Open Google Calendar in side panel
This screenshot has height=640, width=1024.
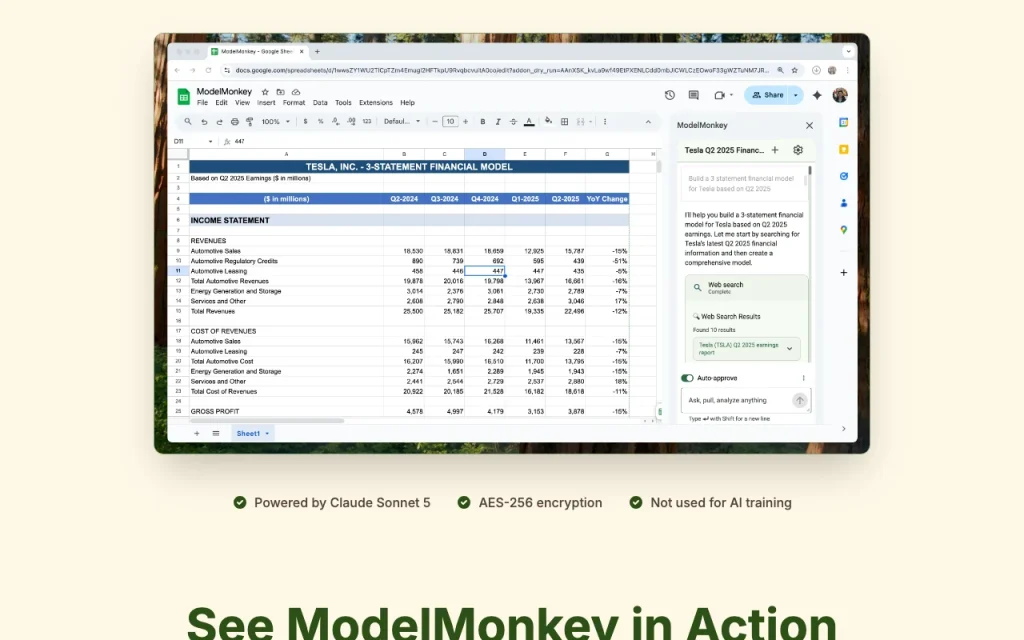[x=844, y=123]
